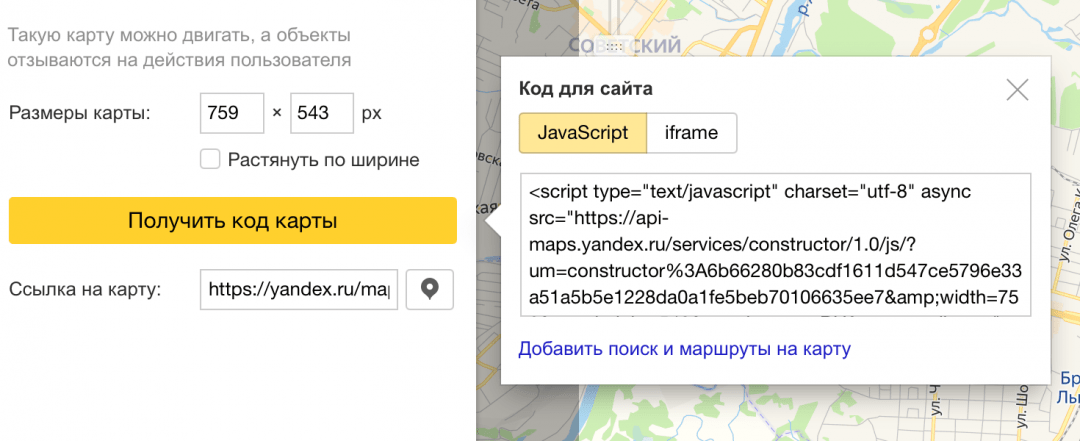1080x441 pixels.
Task: Select the map width field showing 759
Action: 232,113
